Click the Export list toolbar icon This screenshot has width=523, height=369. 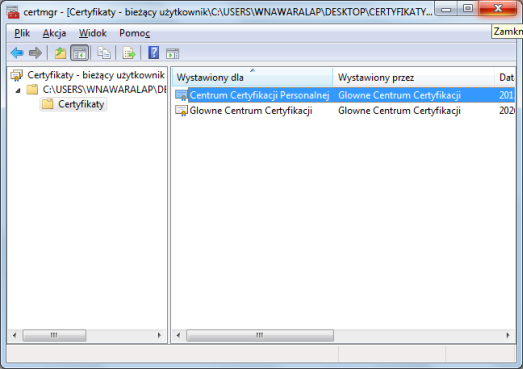coord(129,53)
